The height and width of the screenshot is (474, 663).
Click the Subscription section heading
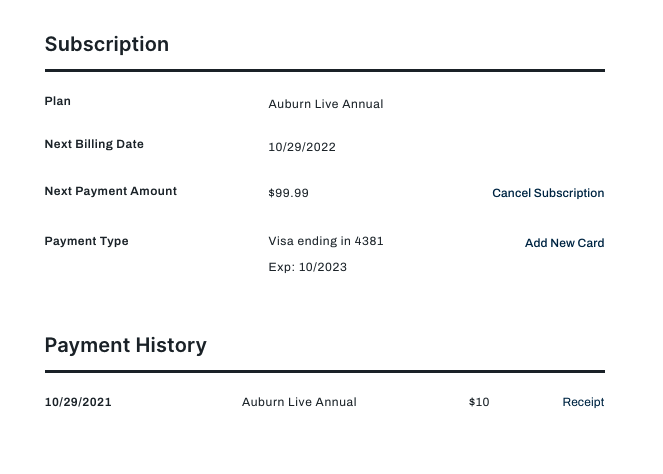(107, 44)
